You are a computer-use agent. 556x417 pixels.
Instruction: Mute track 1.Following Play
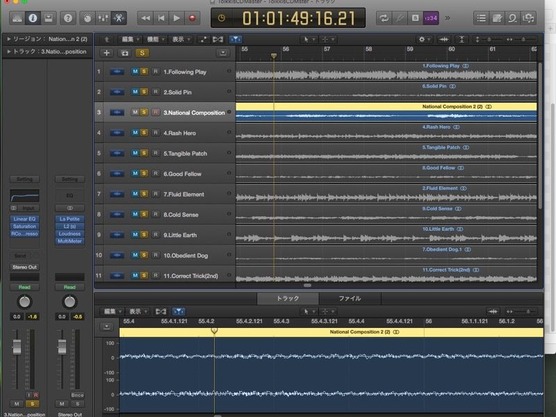[135, 72]
